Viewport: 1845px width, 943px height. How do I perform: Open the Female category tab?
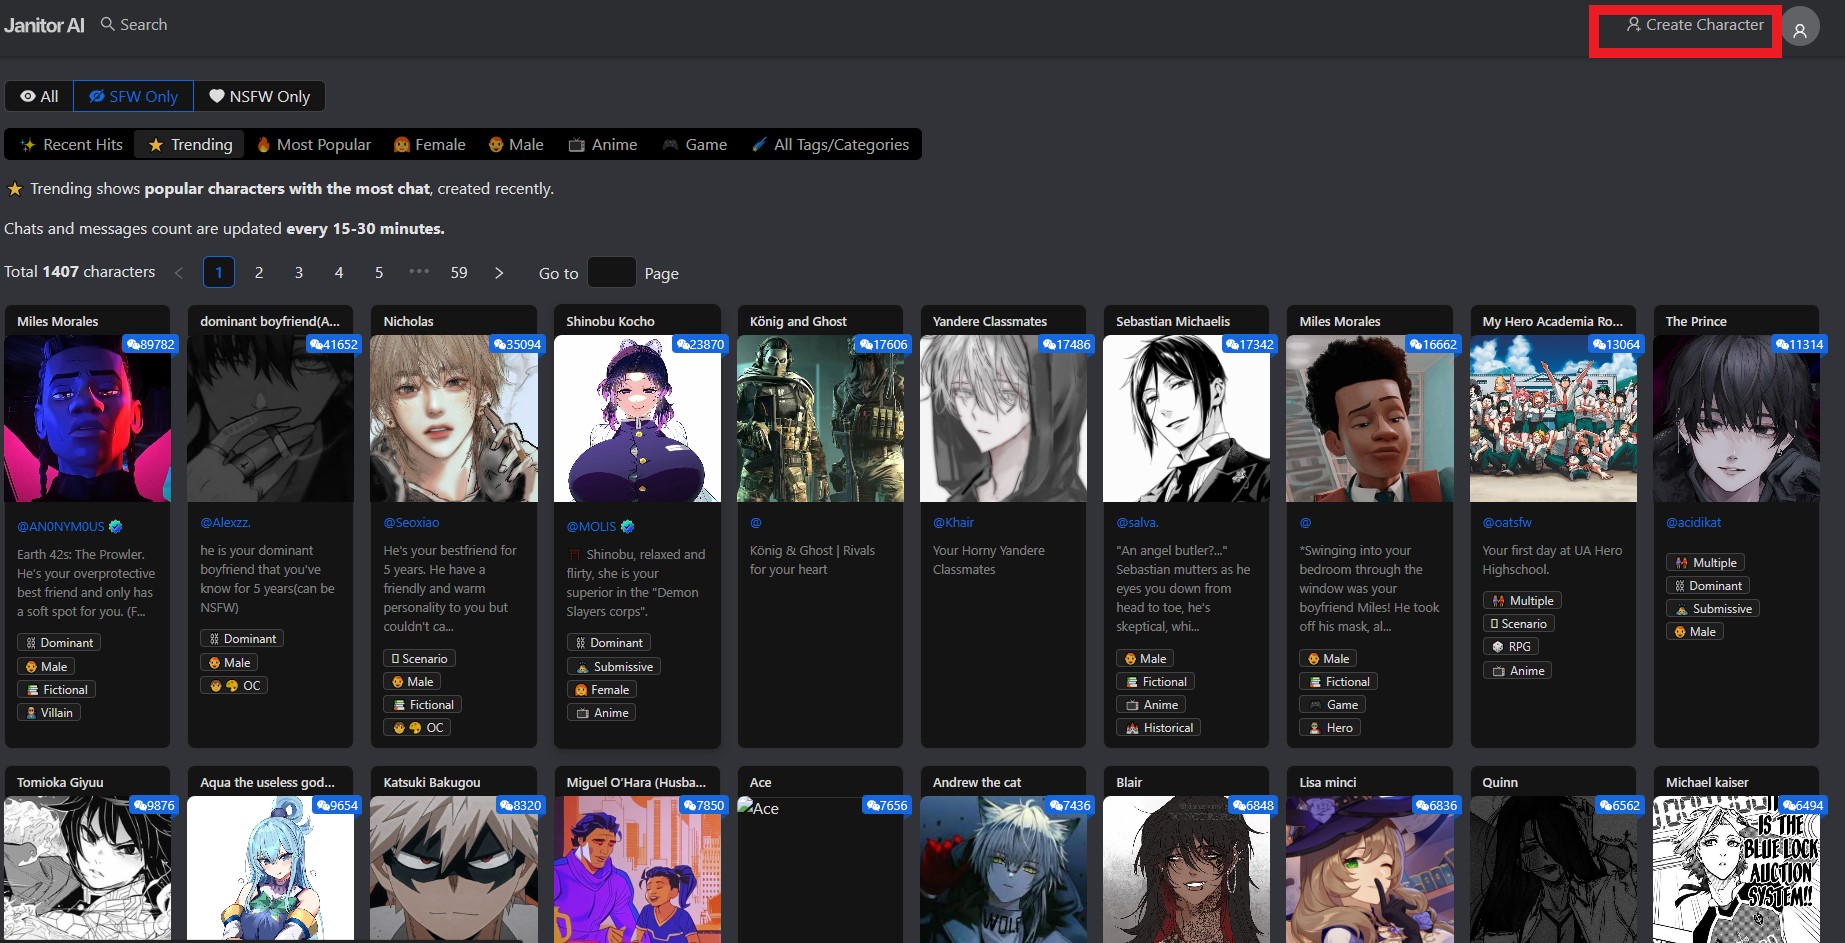tap(430, 144)
